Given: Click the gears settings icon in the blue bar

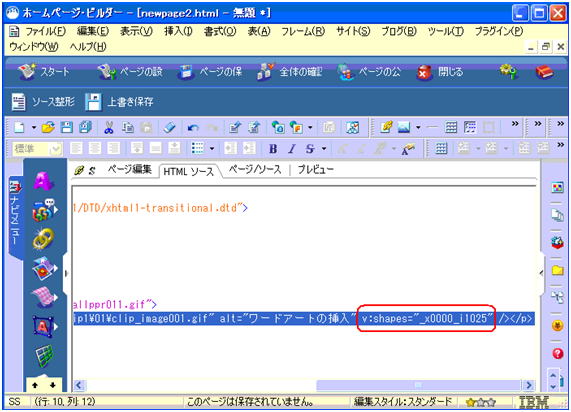Looking at the screenshot, I should [508, 71].
